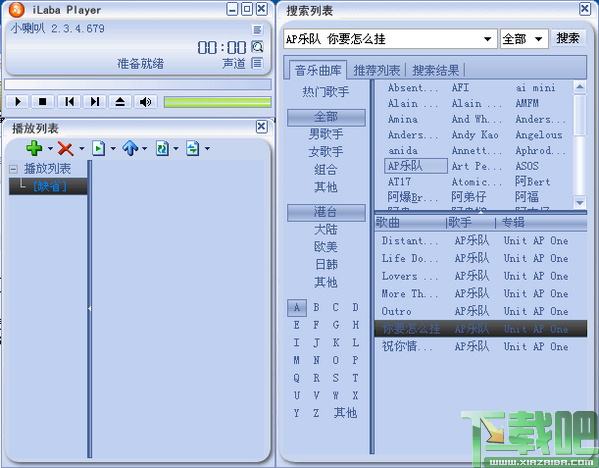Select letter S in alphabet index
Screen dimensions: 599x468
point(335,378)
